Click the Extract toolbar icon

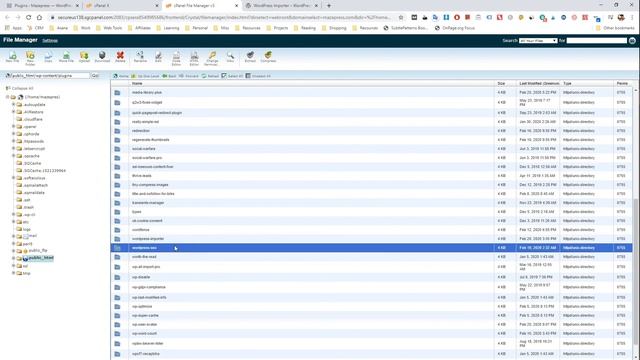click(x=250, y=56)
